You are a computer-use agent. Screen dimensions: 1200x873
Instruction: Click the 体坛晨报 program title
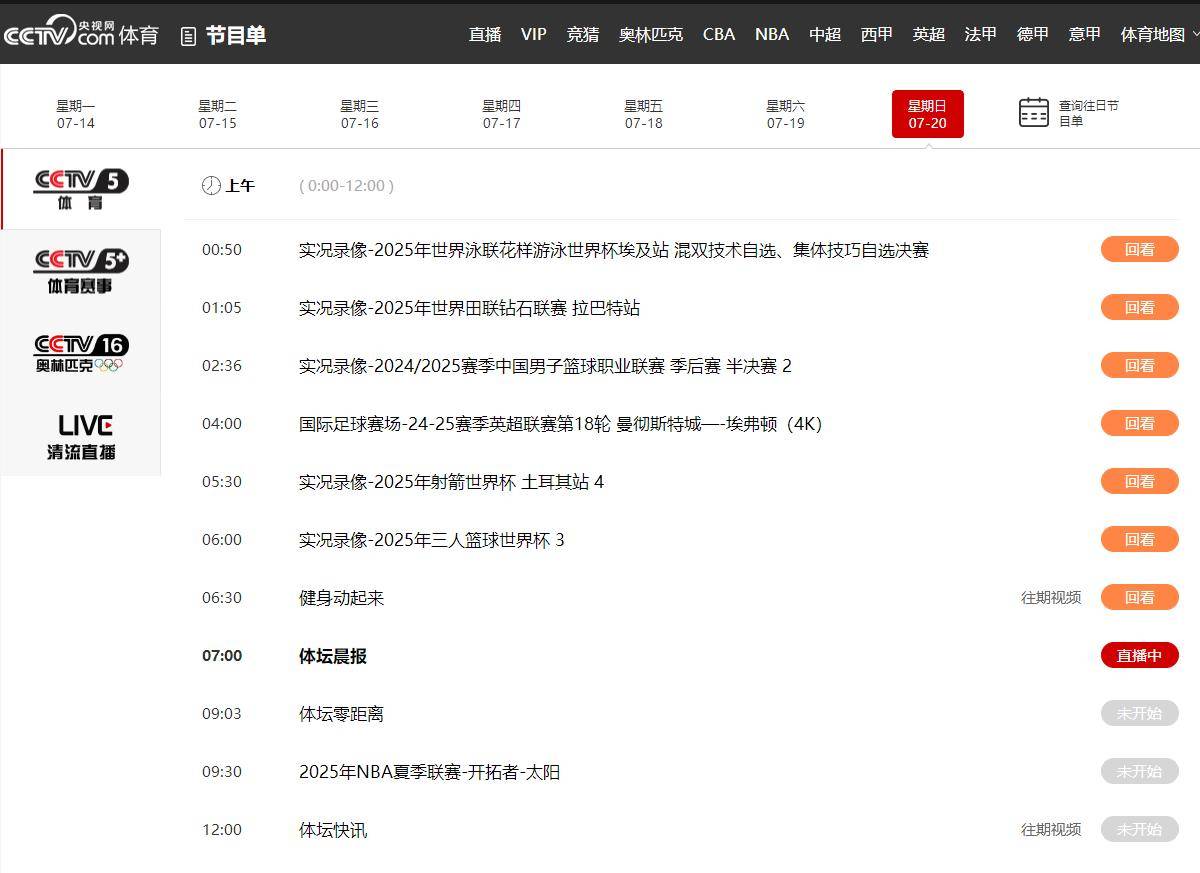pos(333,656)
